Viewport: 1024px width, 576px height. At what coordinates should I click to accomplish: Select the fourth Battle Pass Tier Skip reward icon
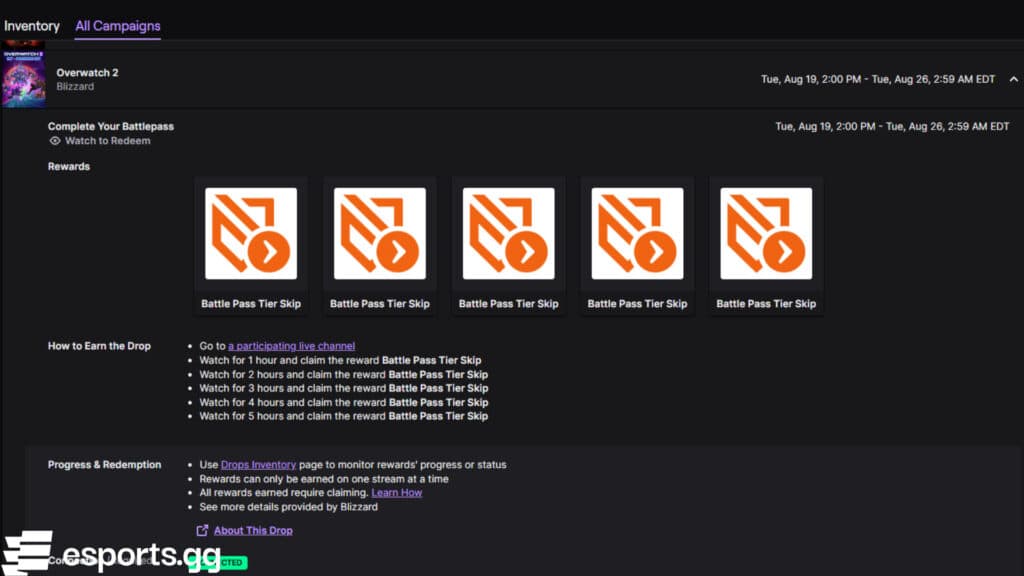click(x=638, y=234)
